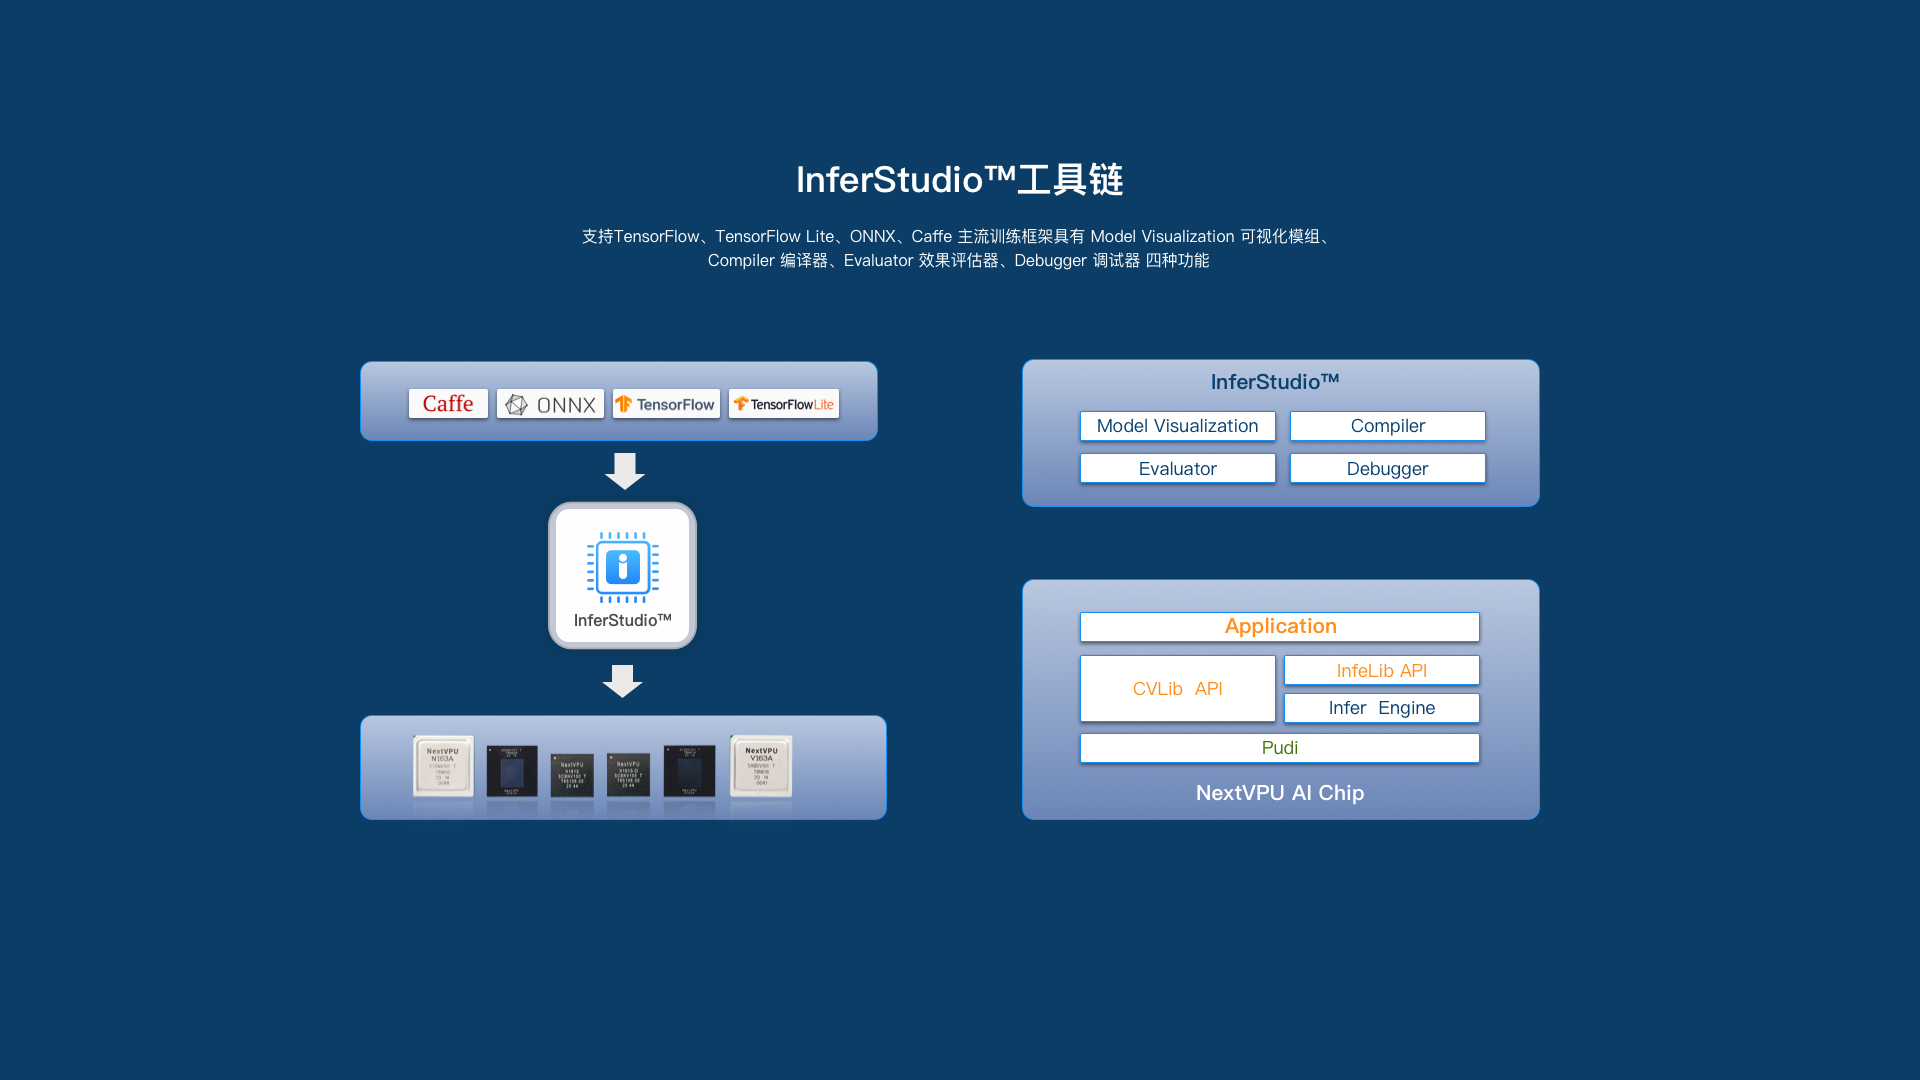Select the InfeLib API block
Screen dimensions: 1920x1080
click(x=1381, y=671)
